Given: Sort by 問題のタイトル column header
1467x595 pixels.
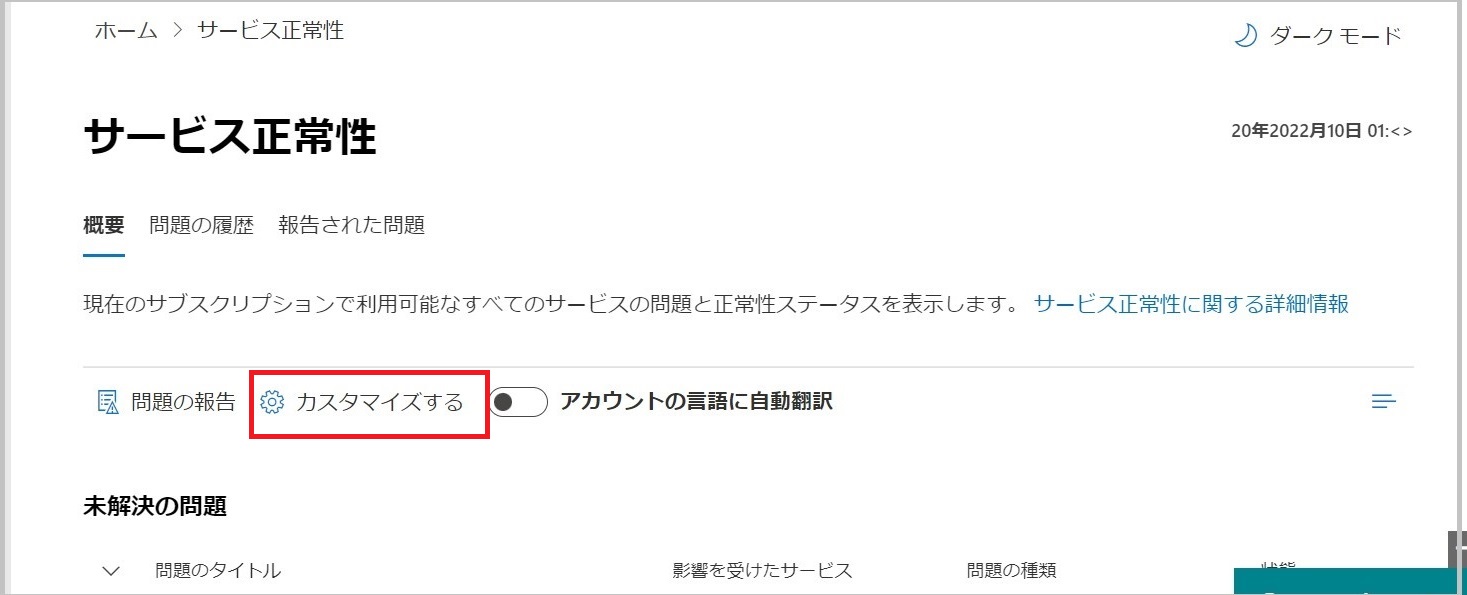Looking at the screenshot, I should point(218,571).
